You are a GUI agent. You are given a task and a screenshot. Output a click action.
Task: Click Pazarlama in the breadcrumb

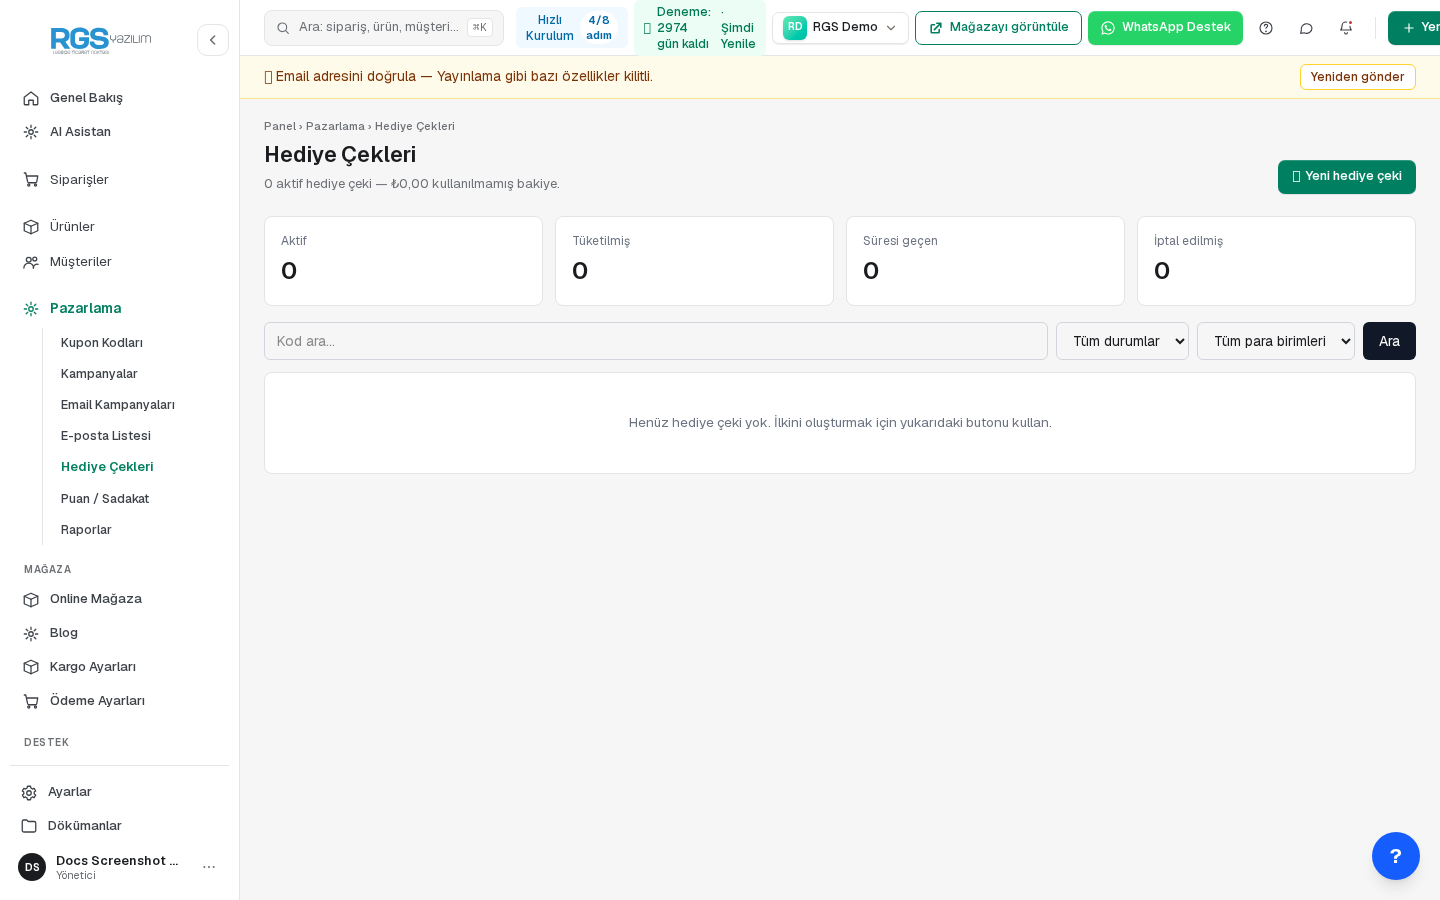click(x=335, y=126)
